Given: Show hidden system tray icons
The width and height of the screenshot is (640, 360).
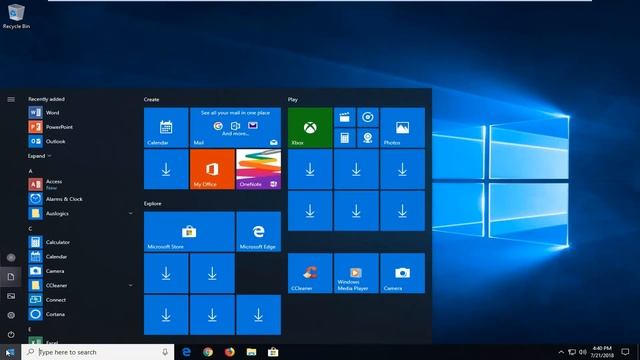Looking at the screenshot, I should pos(561,352).
